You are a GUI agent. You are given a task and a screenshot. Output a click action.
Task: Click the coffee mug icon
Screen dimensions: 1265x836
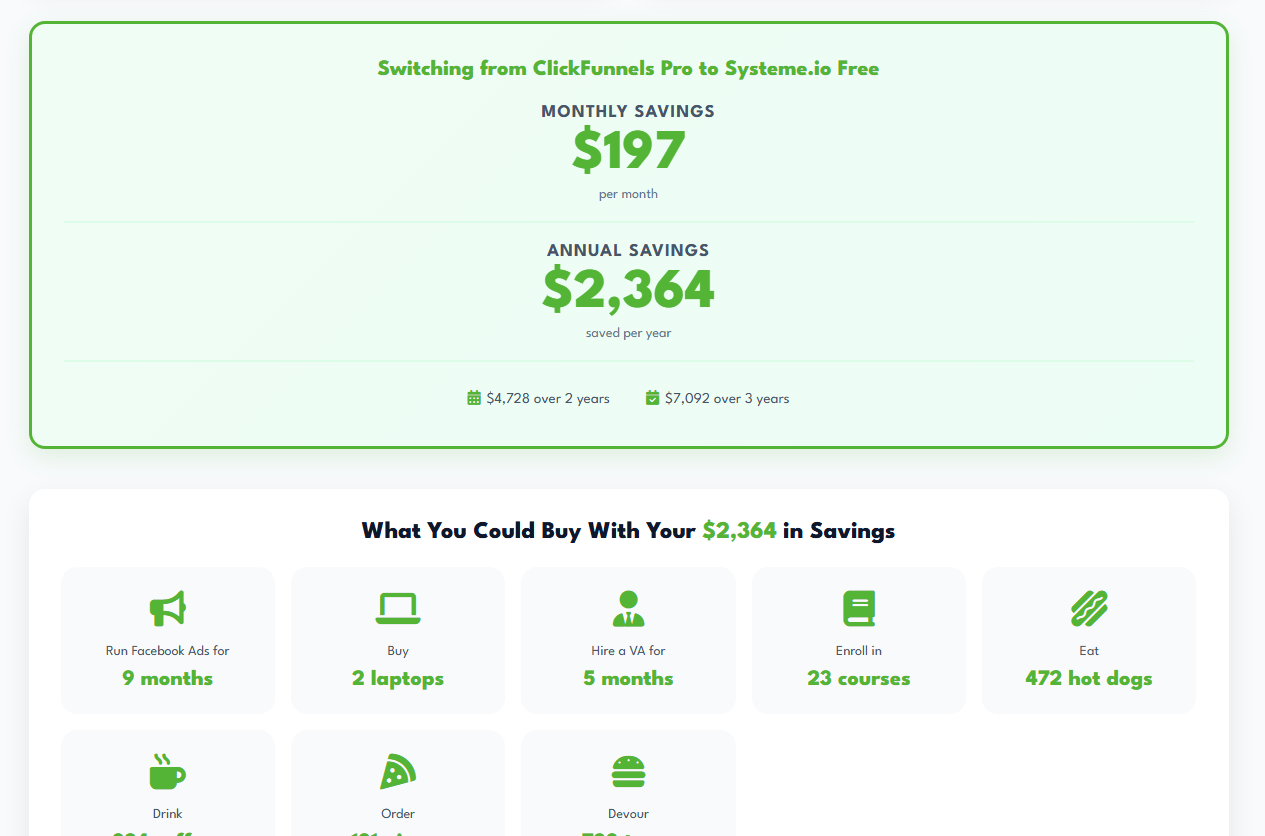click(x=168, y=772)
